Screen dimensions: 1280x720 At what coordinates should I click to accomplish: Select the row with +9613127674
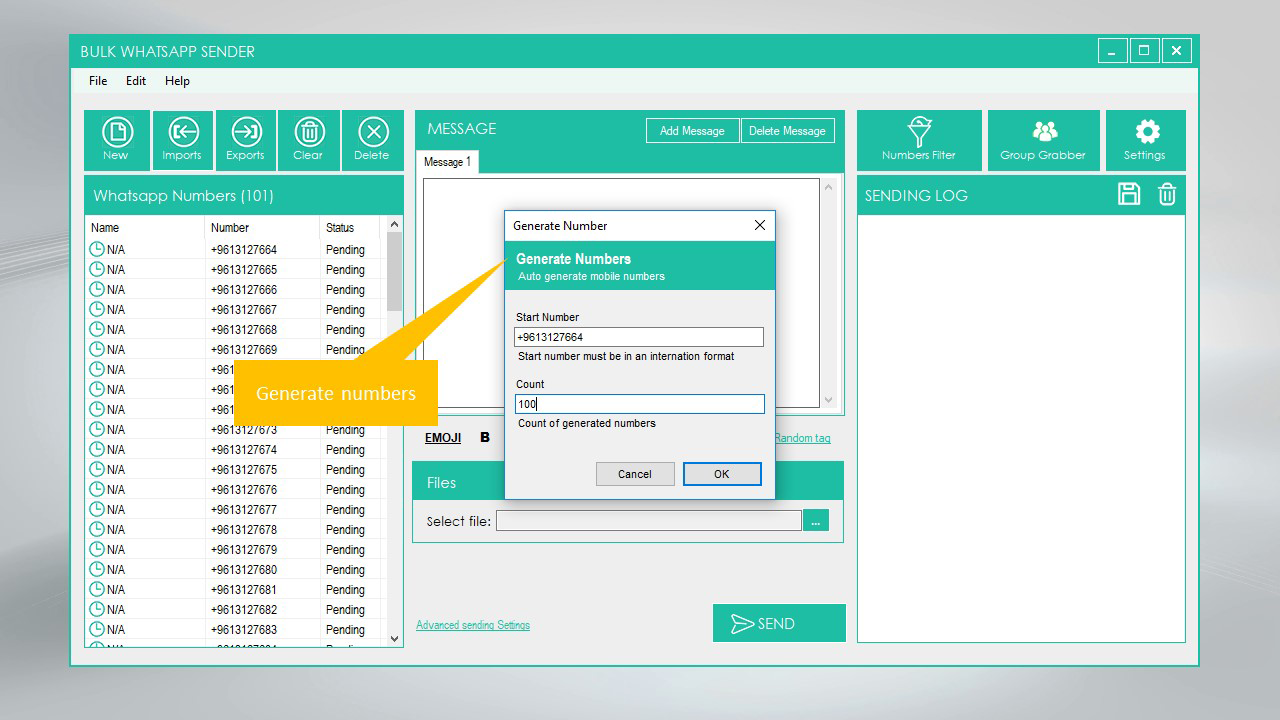coord(235,449)
